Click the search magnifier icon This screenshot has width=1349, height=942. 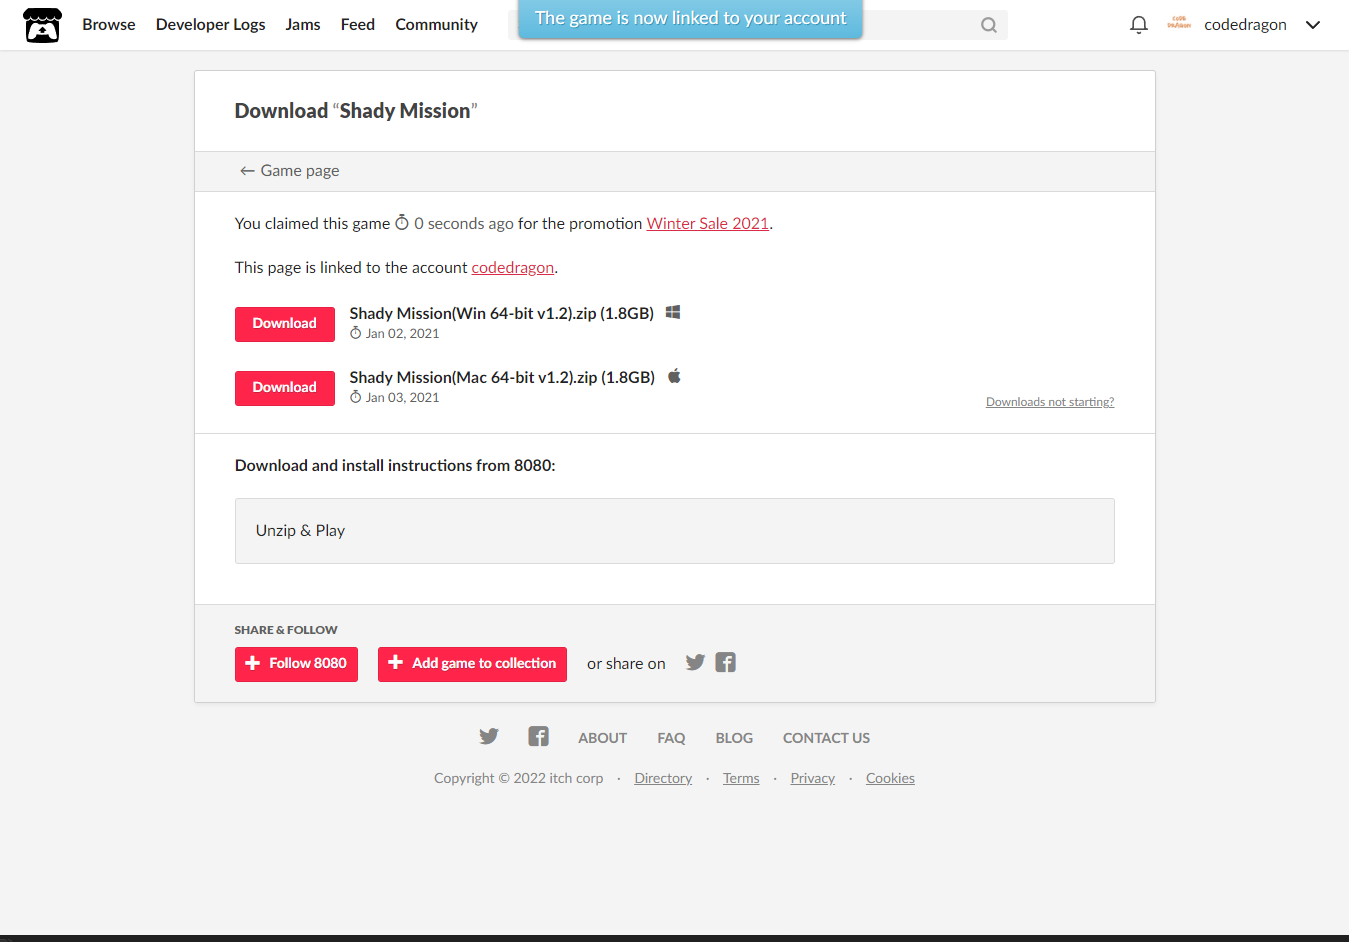tap(988, 25)
